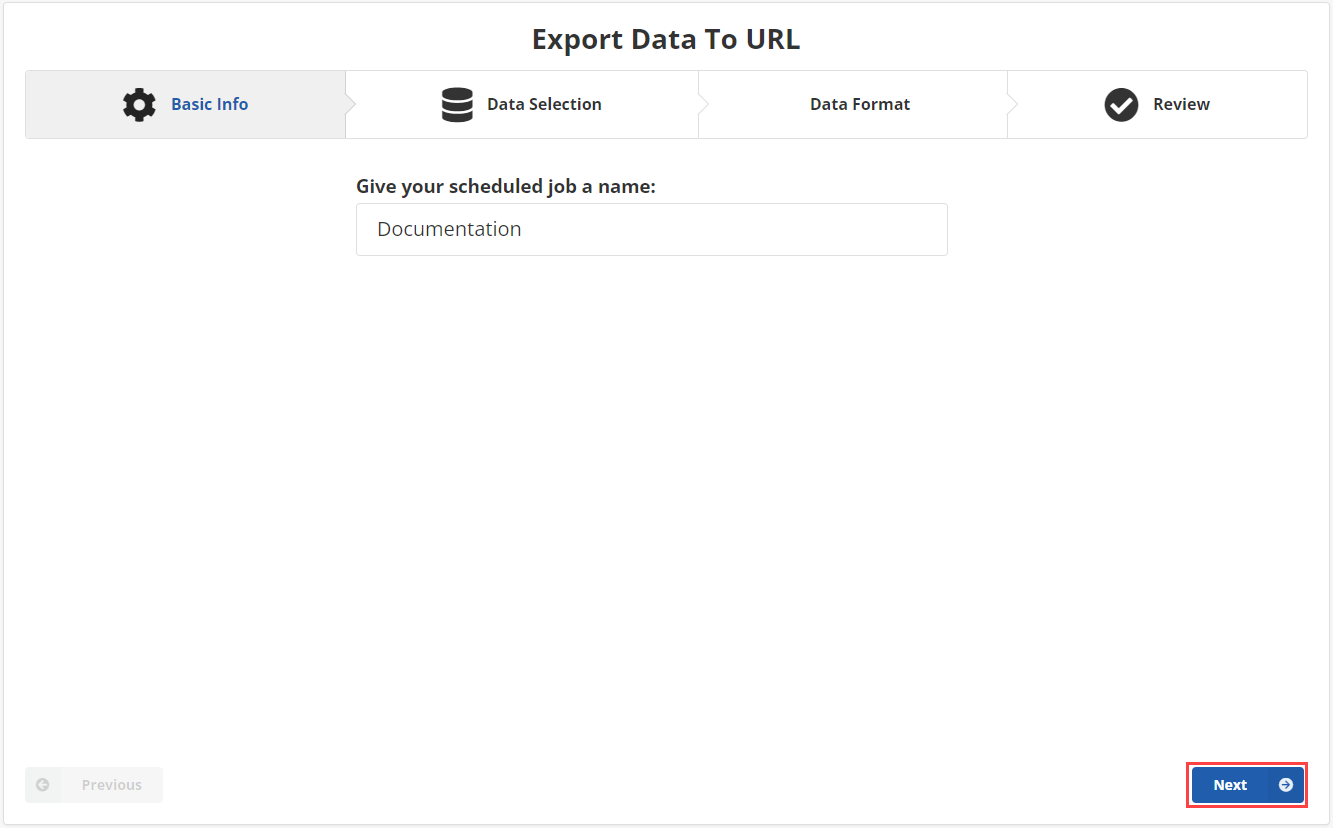The height and width of the screenshot is (828, 1333).
Task: Click chevron separator between Data Format and Review
Action: [x=1011, y=104]
